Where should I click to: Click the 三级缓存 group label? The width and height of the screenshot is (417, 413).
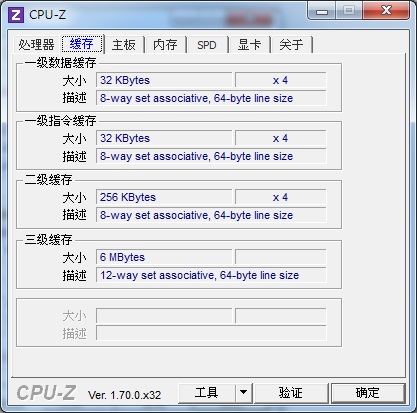point(48,239)
